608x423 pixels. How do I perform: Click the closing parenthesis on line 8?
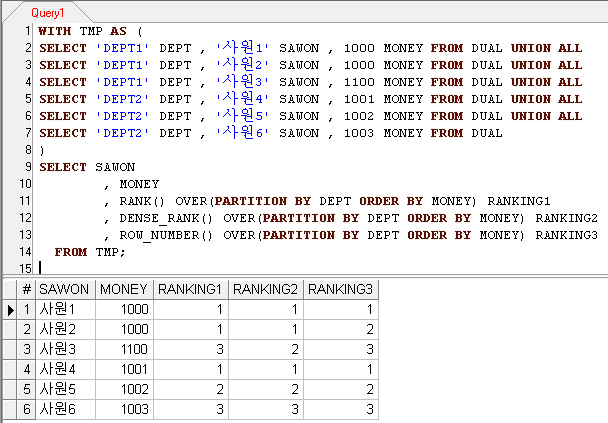(x=42, y=150)
